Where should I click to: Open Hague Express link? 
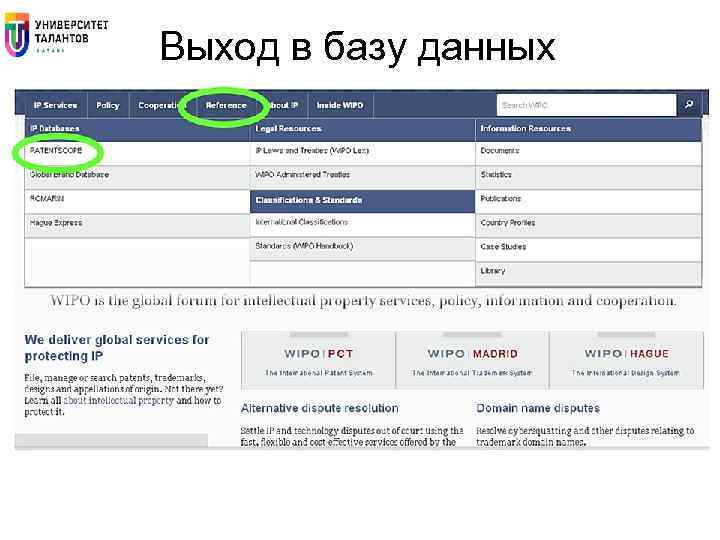[56, 223]
